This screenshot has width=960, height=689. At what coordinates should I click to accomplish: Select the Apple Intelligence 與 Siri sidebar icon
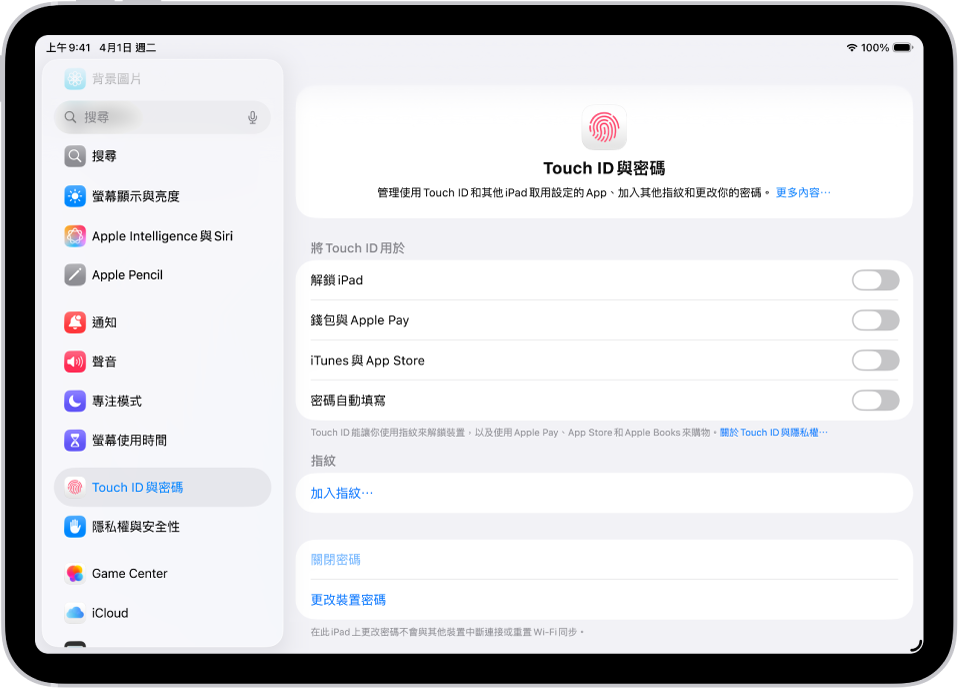[75, 236]
